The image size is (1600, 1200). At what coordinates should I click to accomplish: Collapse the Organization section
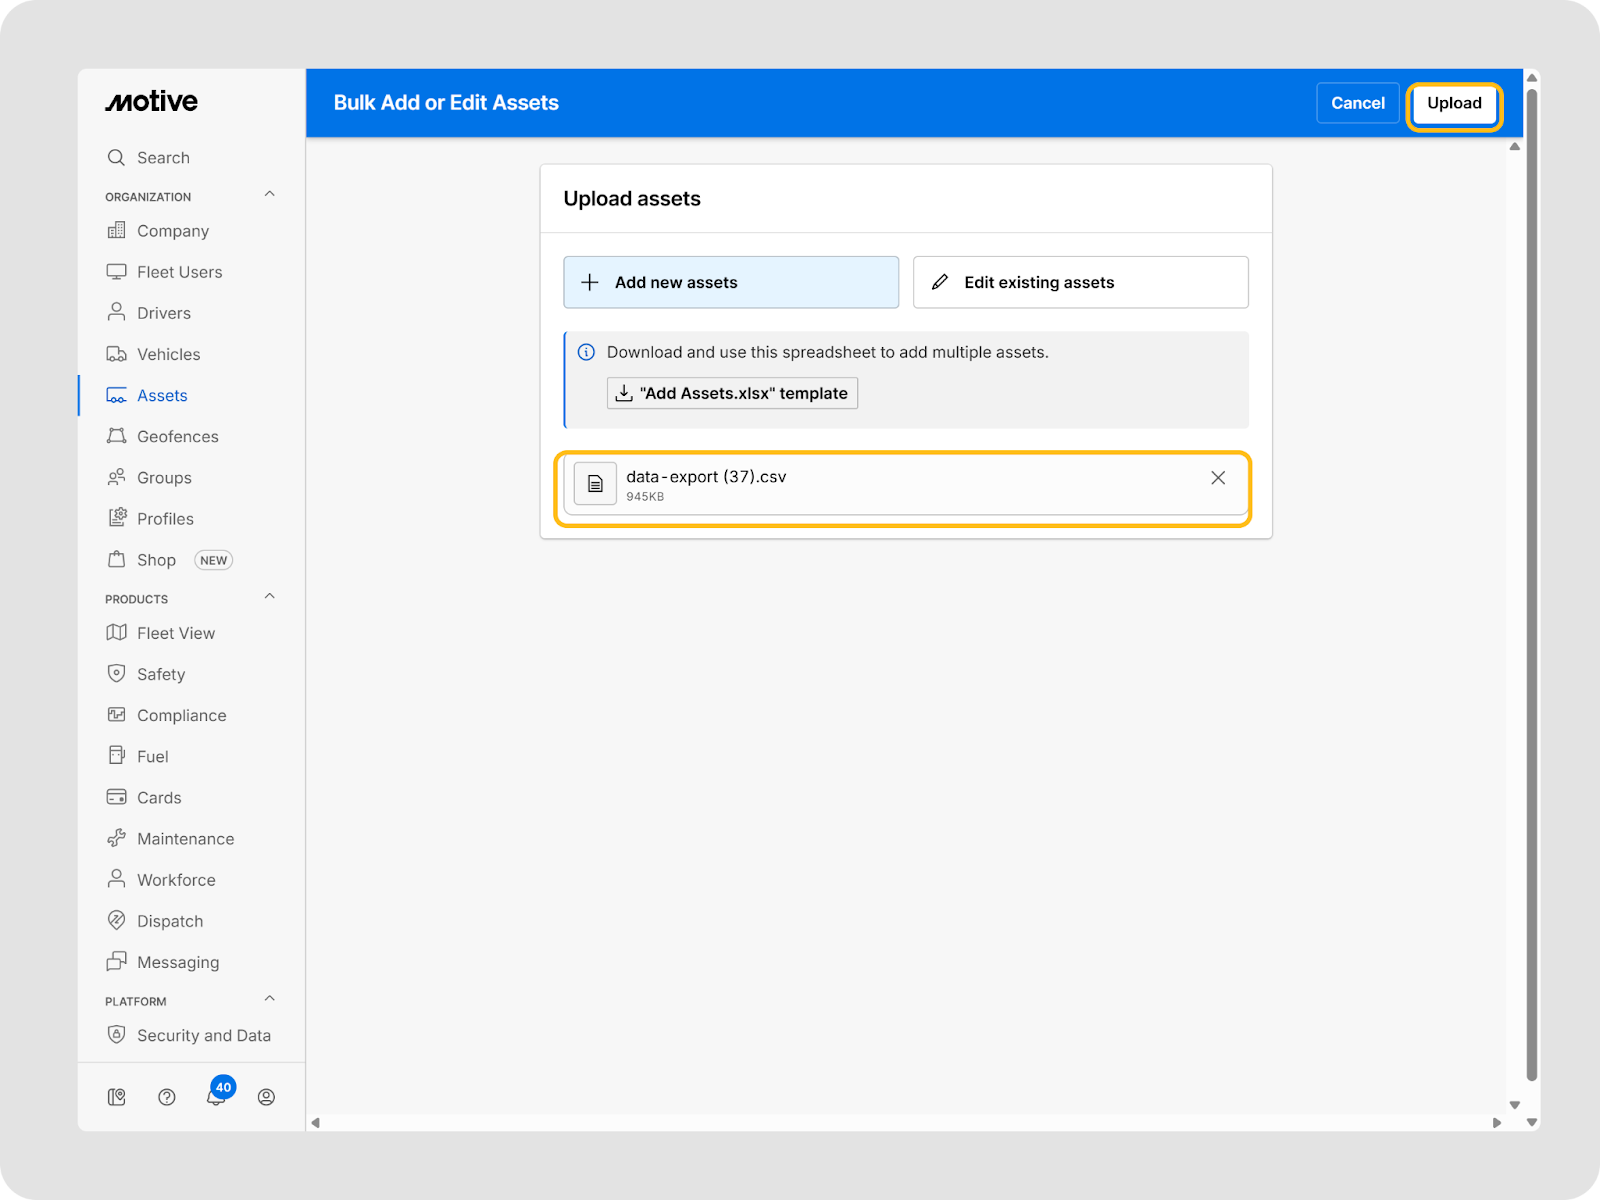click(269, 195)
